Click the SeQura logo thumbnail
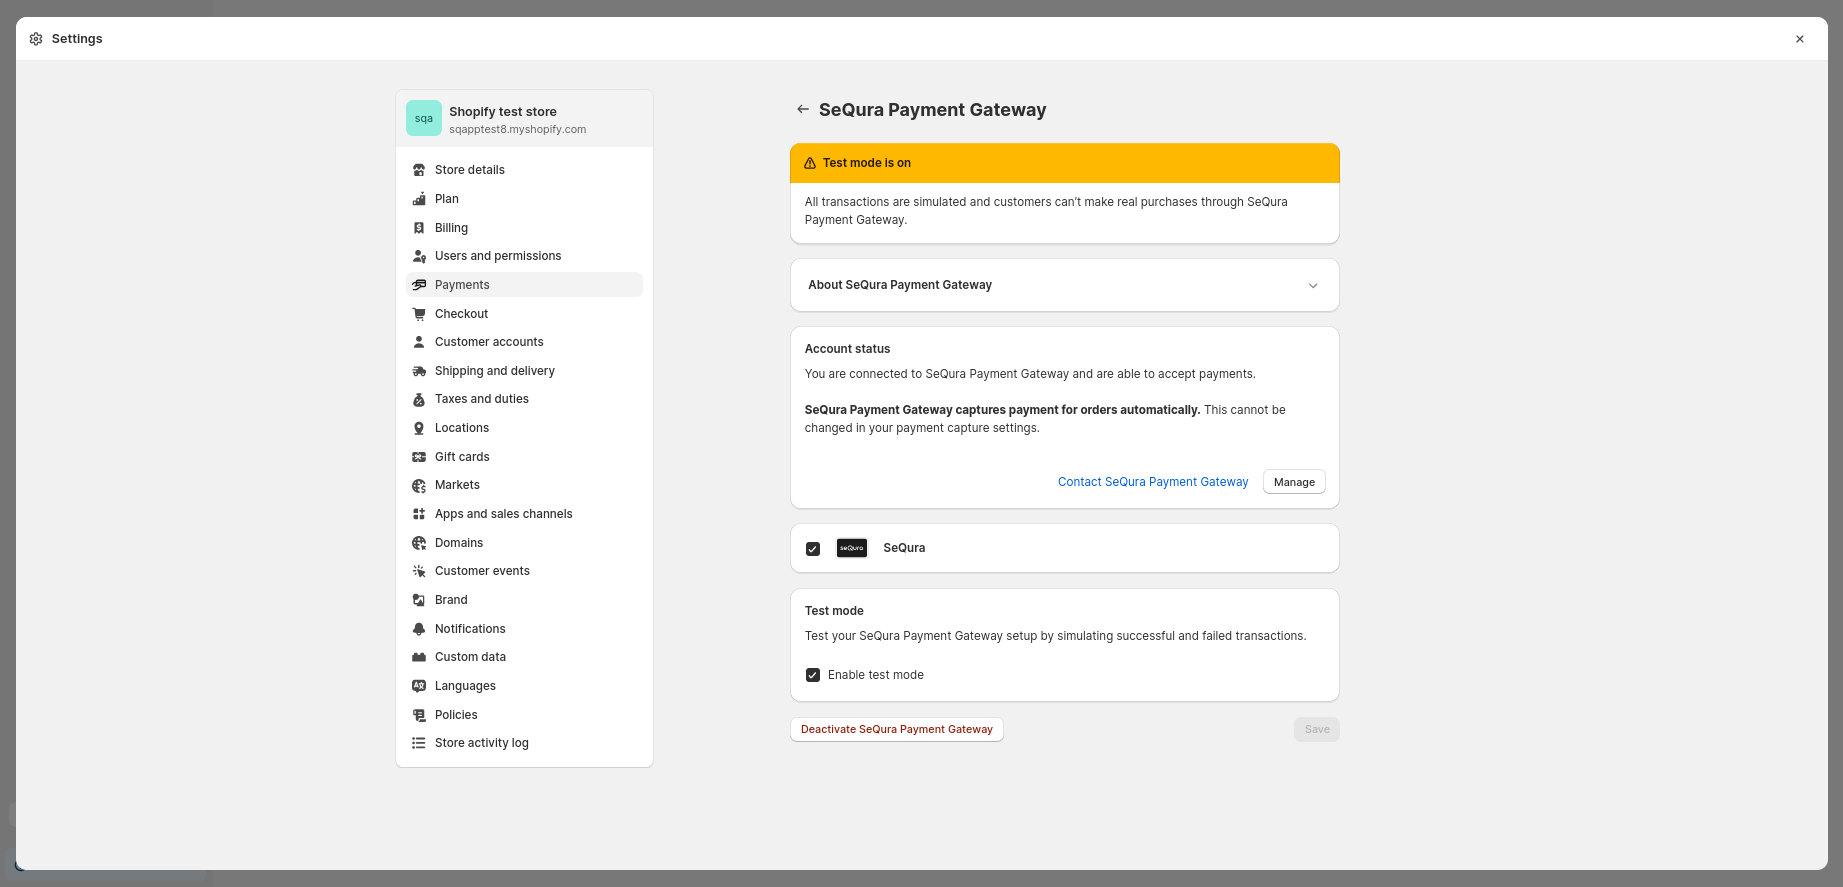 [852, 548]
